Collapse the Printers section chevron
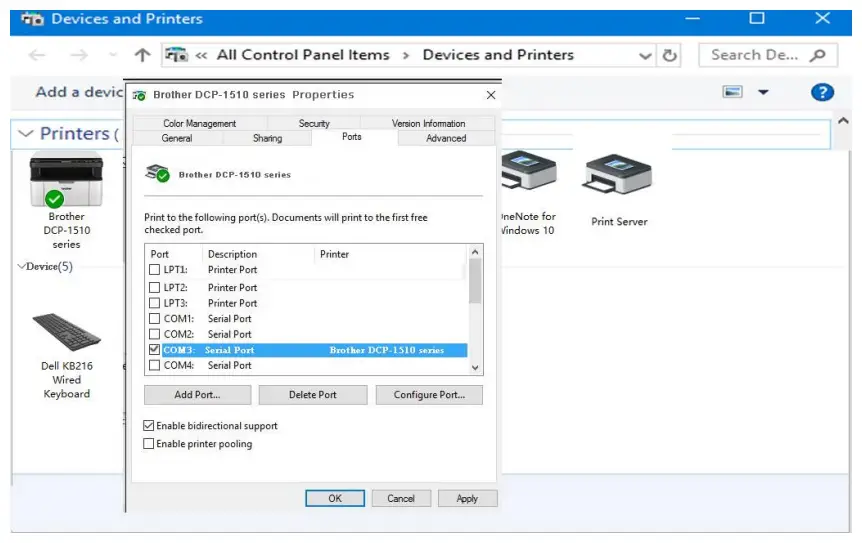 (26, 134)
